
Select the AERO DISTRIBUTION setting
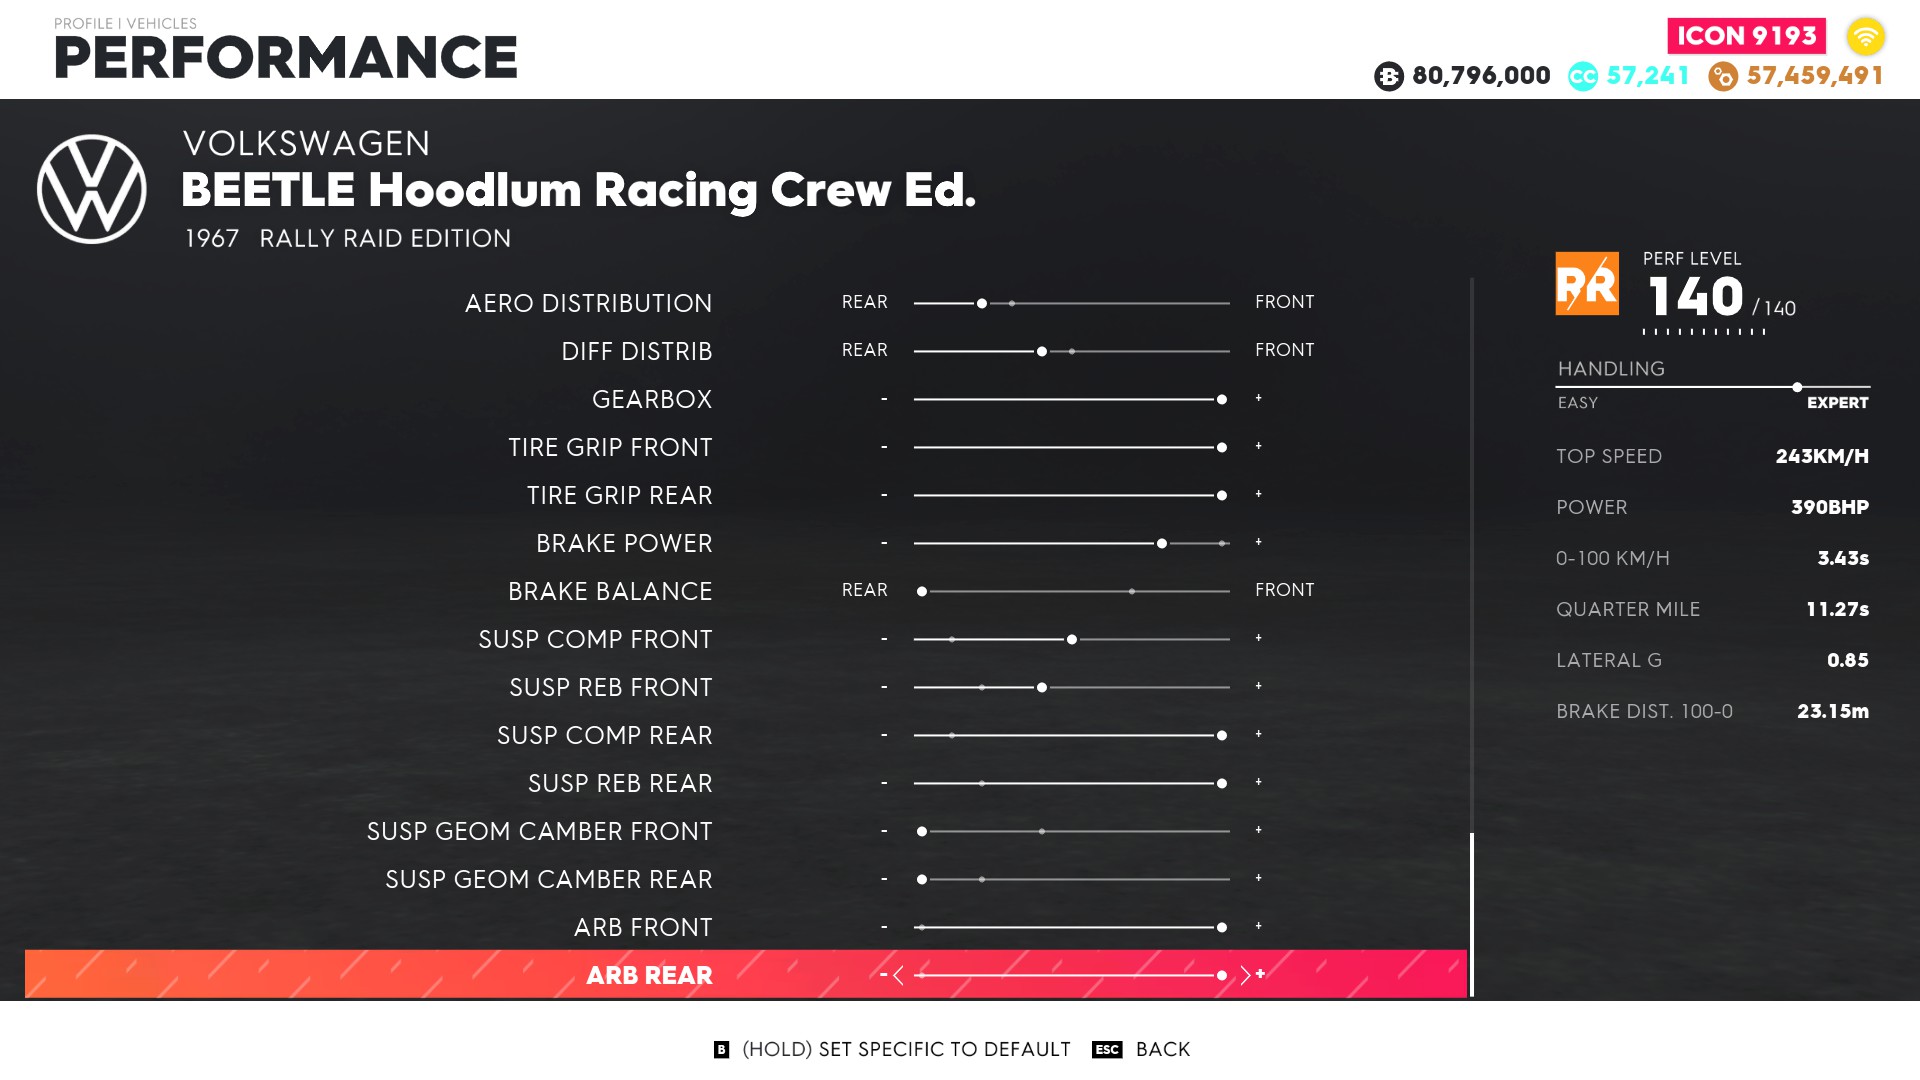(x=588, y=303)
